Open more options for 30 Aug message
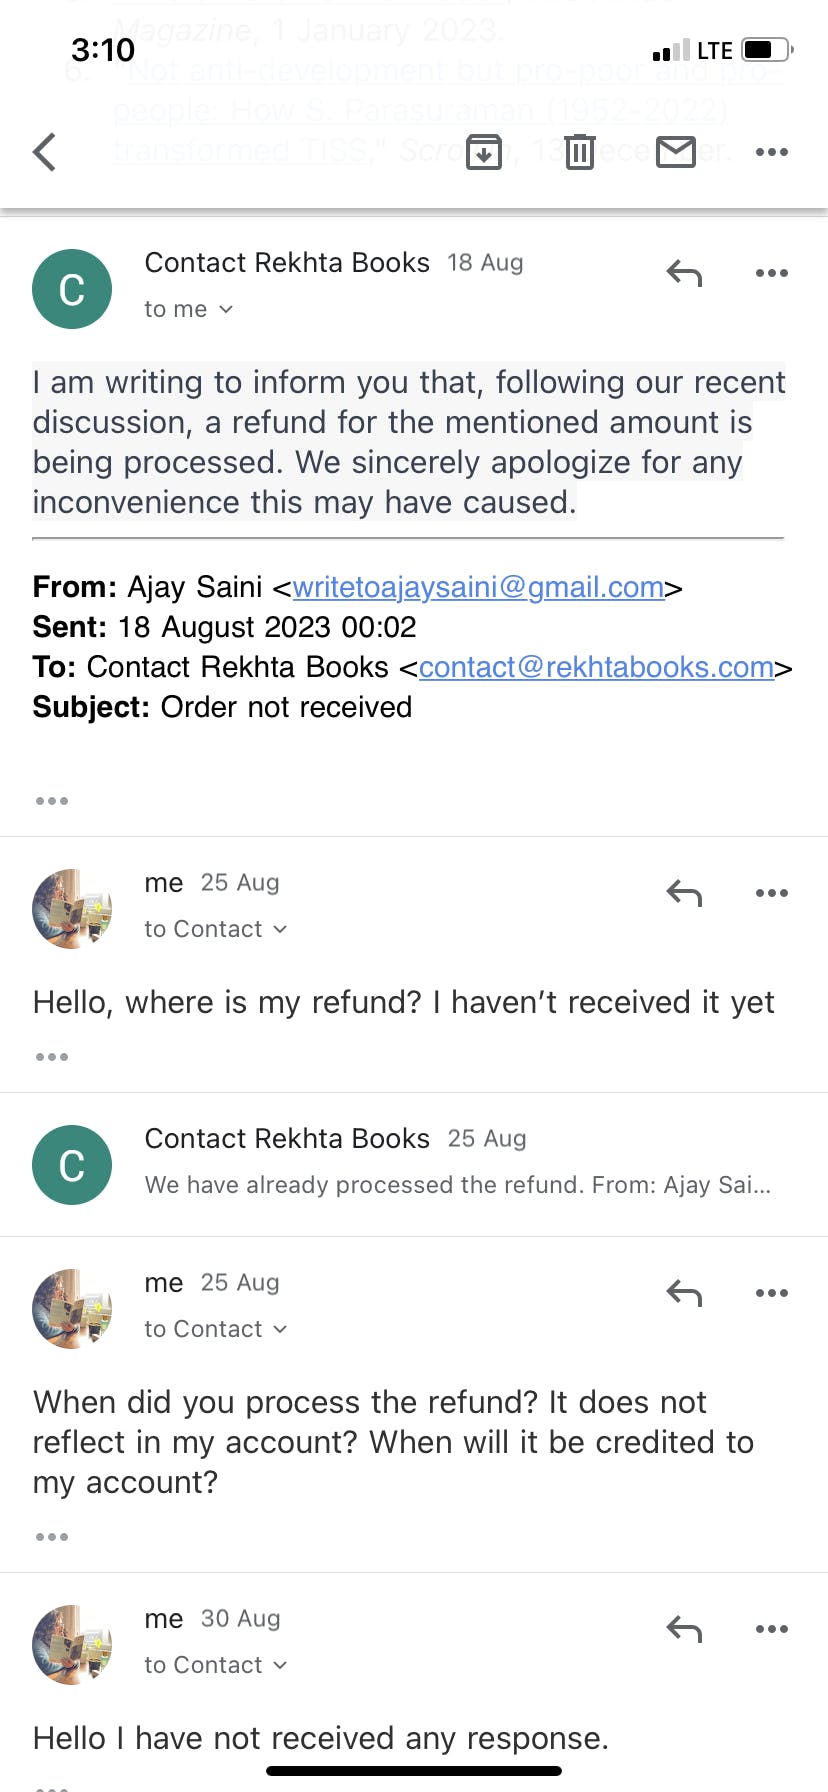Viewport: 828px width, 1792px height. [x=771, y=1629]
